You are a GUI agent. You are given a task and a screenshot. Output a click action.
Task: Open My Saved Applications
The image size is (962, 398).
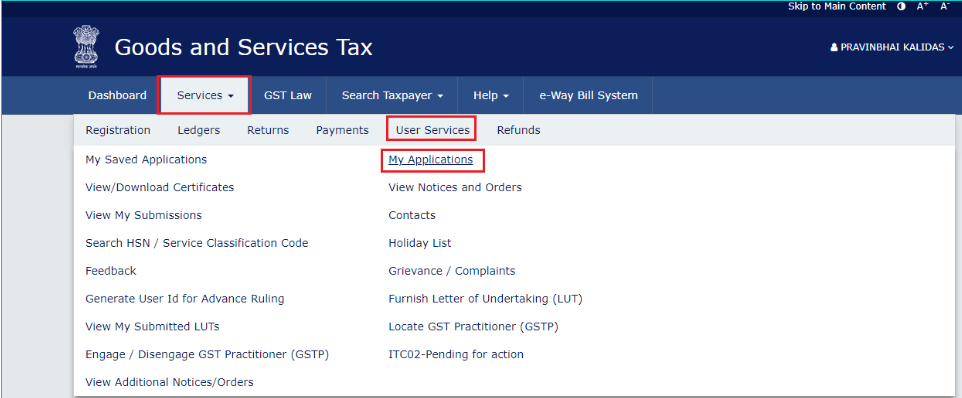coord(146,159)
